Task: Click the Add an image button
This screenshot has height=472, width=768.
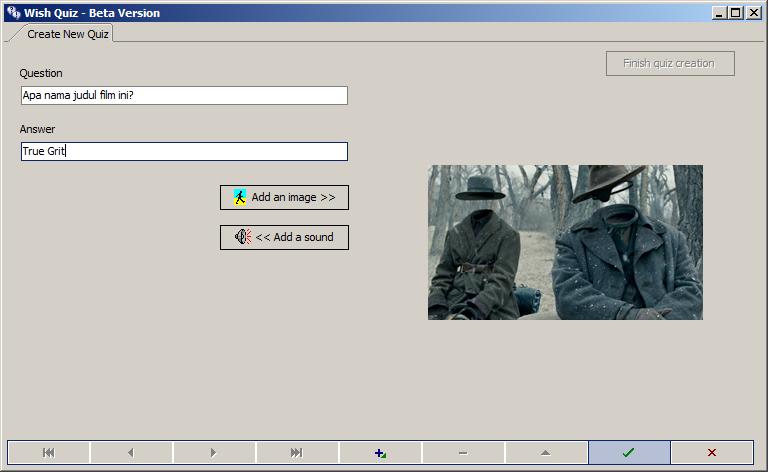Action: (x=284, y=197)
